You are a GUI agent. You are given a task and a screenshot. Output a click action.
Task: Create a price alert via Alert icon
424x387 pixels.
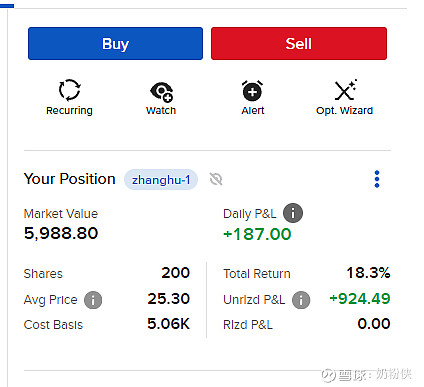coord(252,90)
